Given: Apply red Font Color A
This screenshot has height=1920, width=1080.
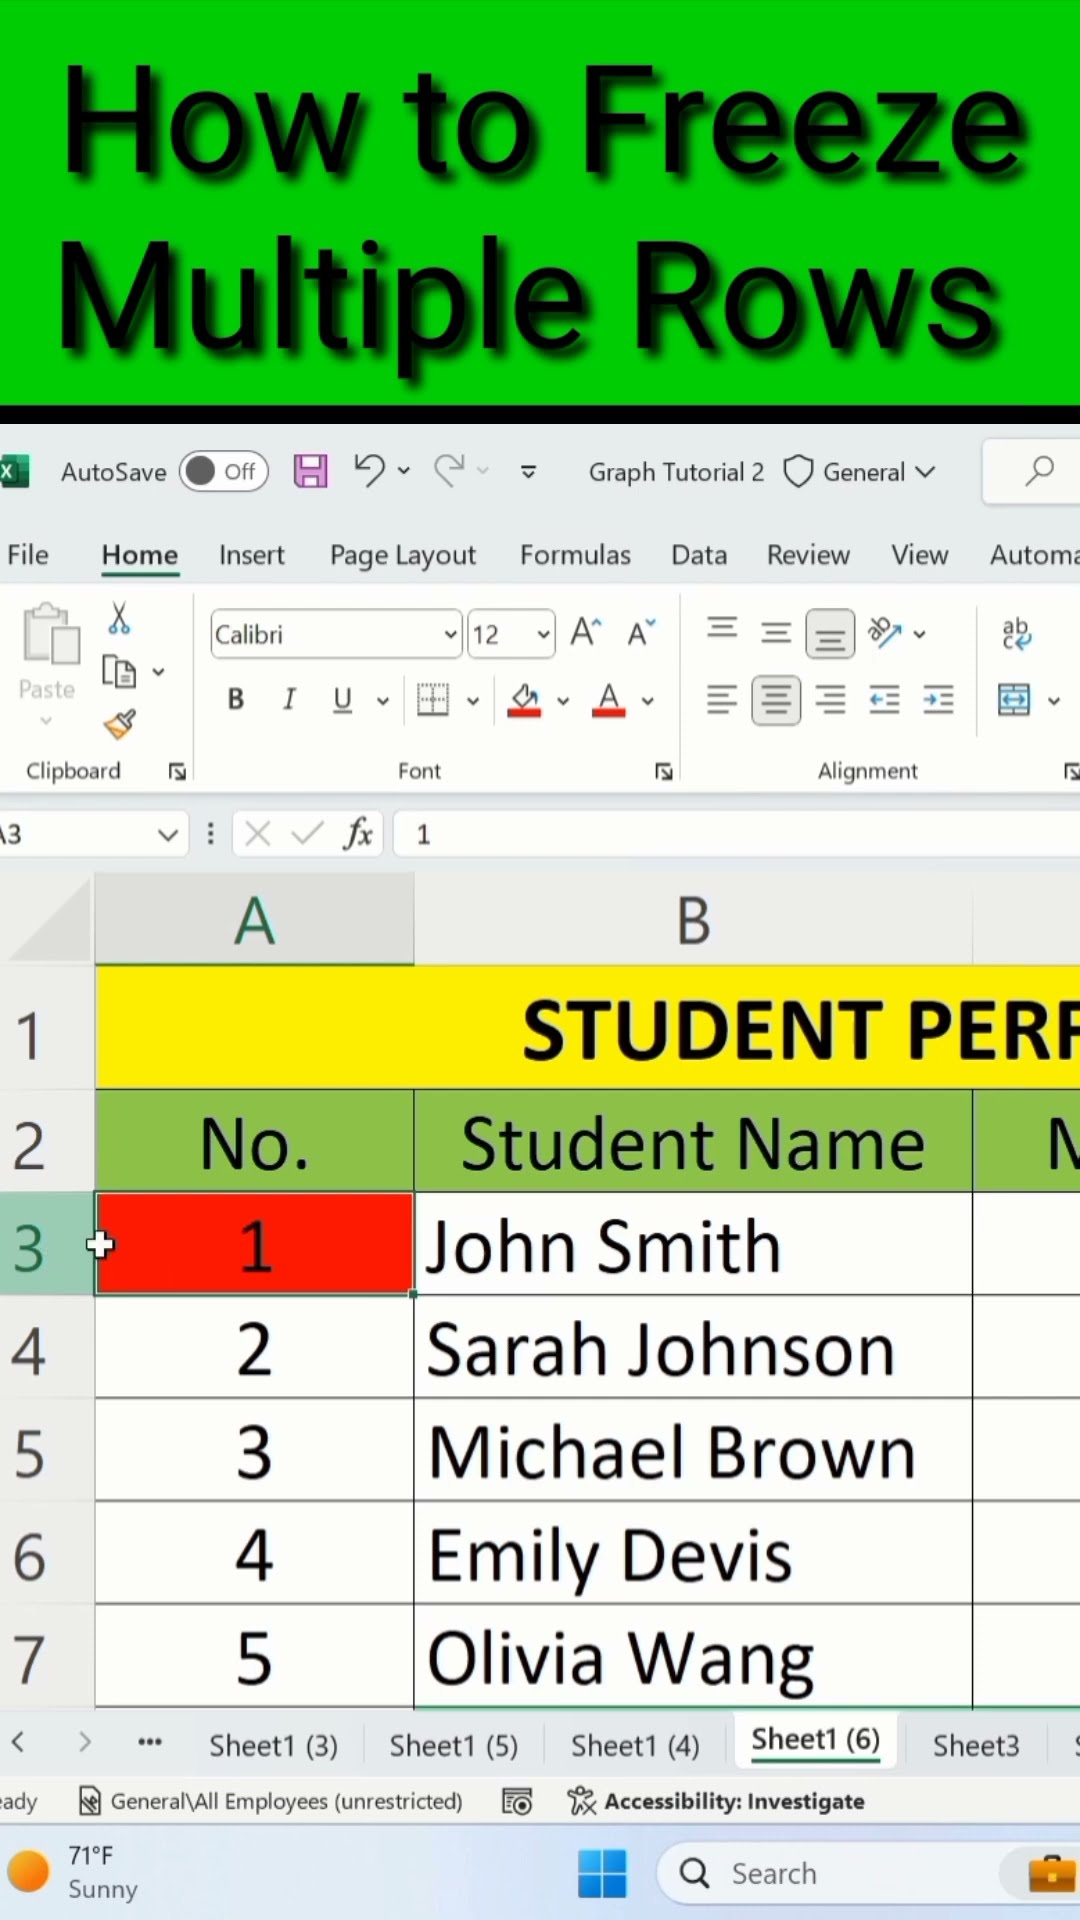Looking at the screenshot, I should click(609, 700).
